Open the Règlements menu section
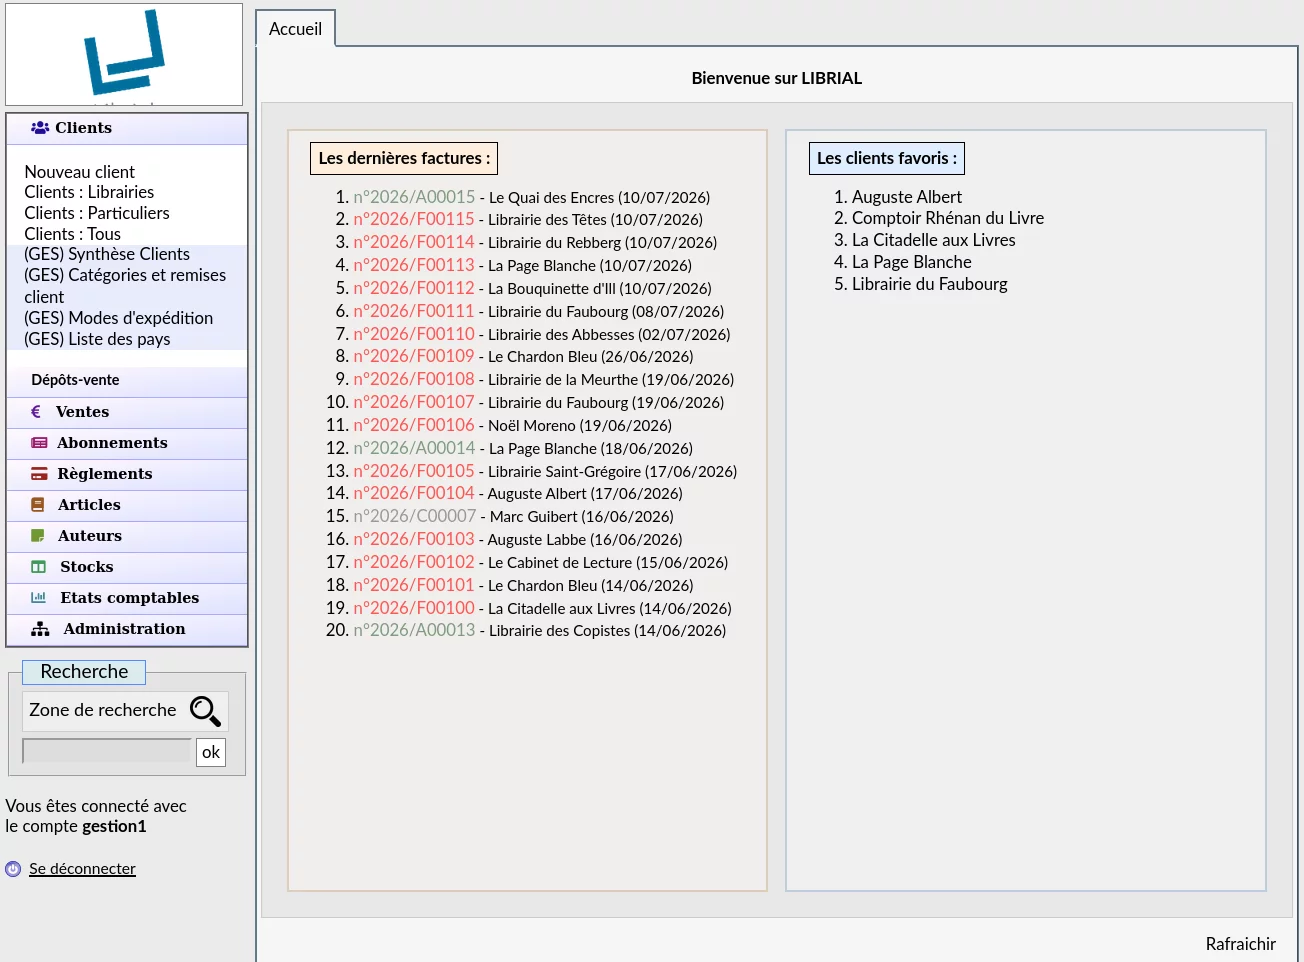This screenshot has width=1304, height=962. click(127, 474)
